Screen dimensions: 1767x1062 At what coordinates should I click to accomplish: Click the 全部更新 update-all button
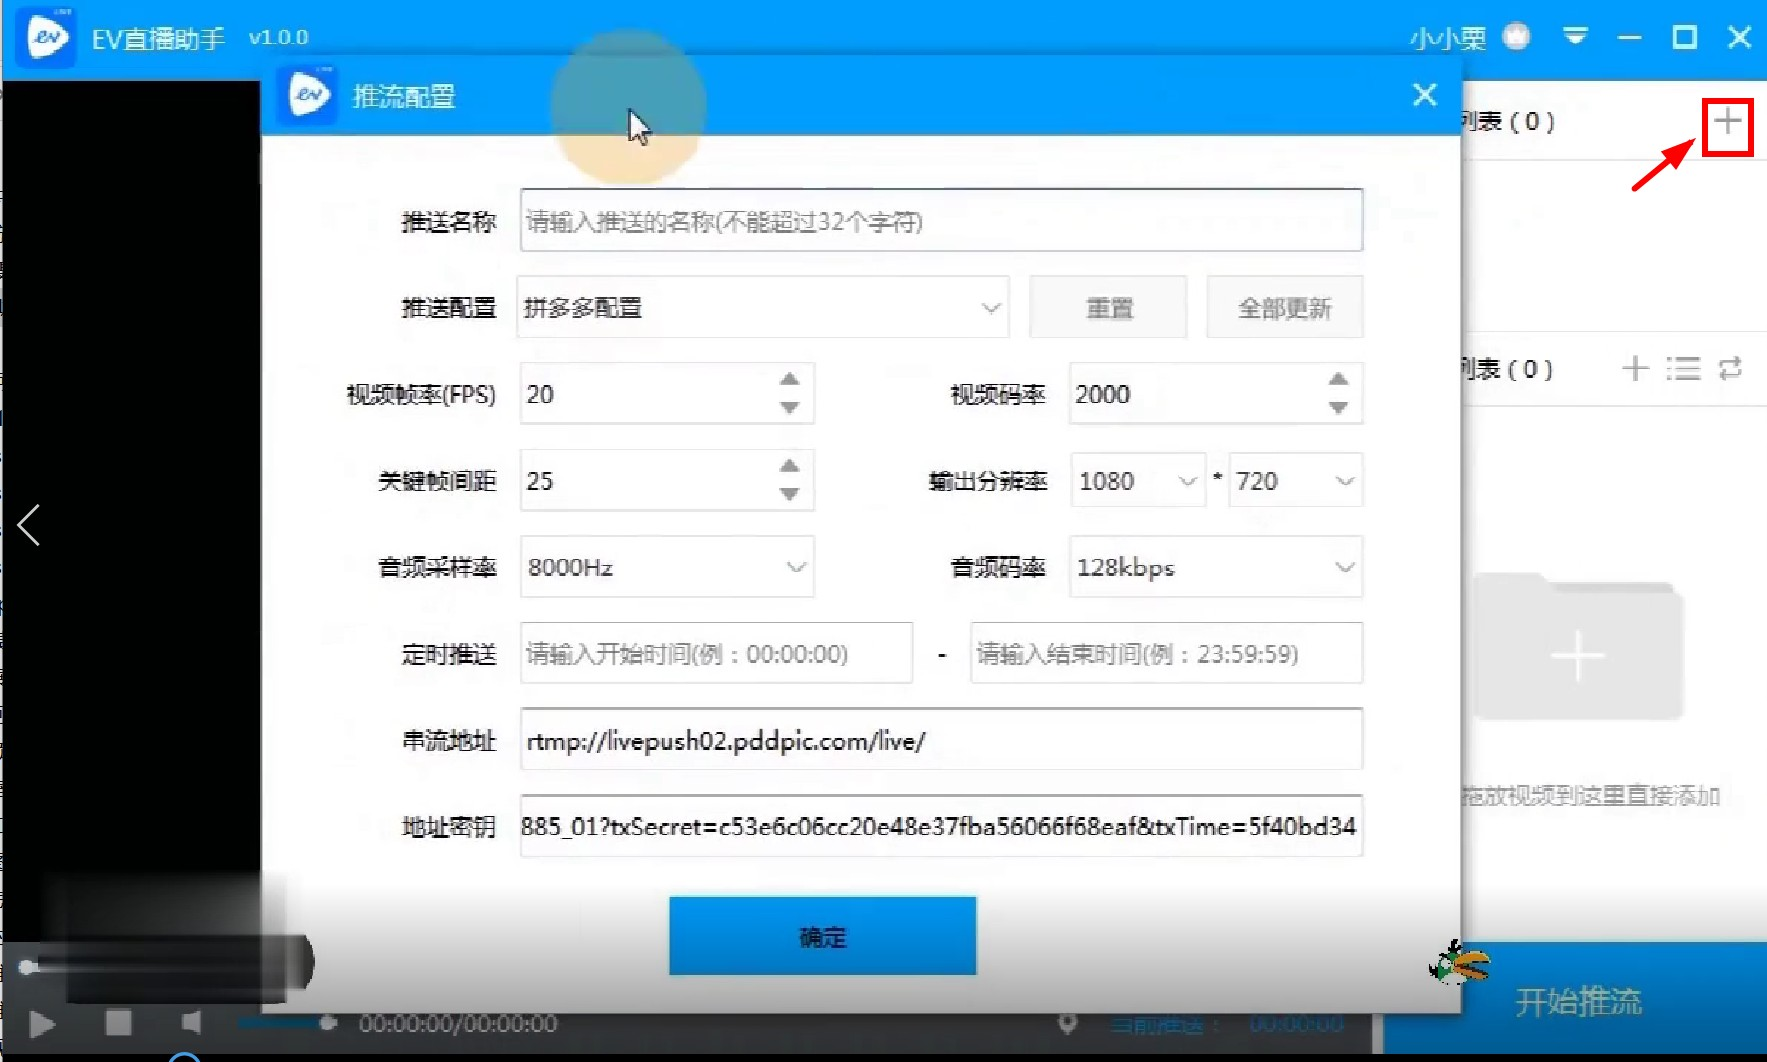[1284, 307]
